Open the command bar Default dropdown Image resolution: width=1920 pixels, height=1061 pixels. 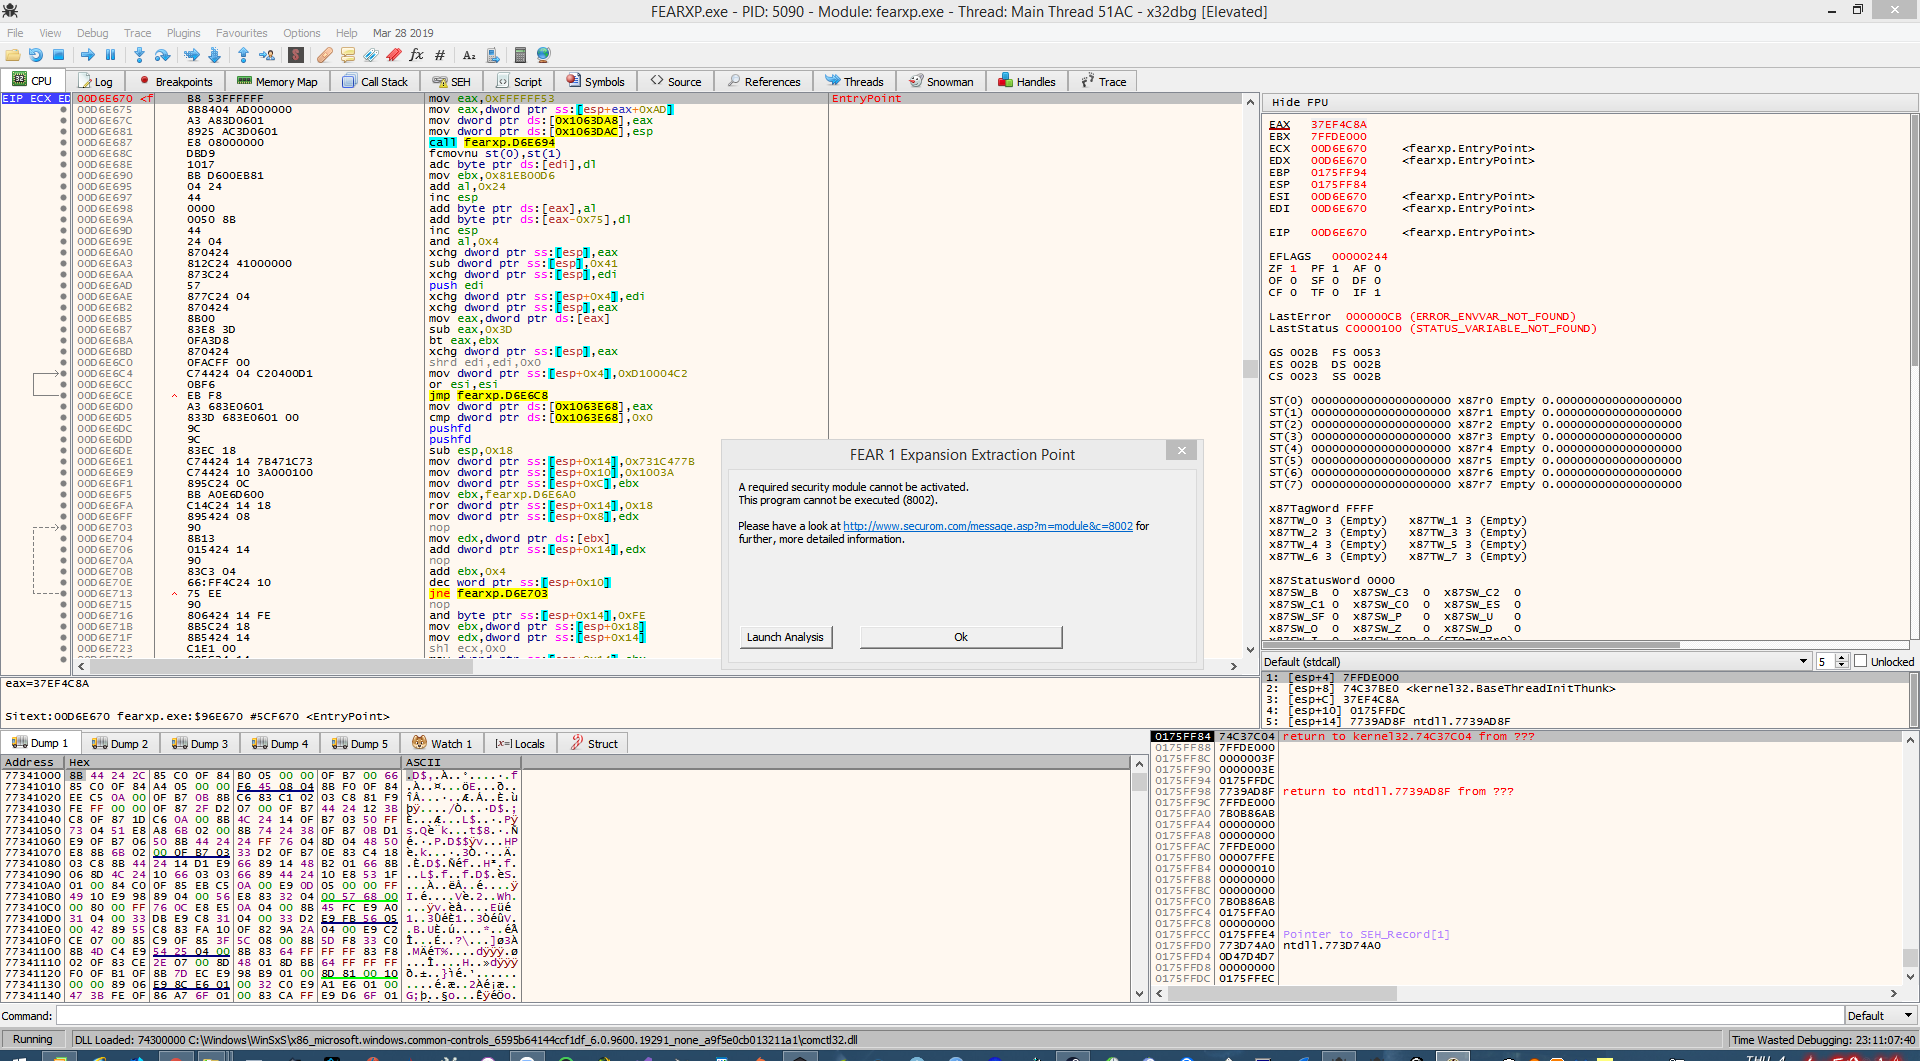point(1880,1016)
